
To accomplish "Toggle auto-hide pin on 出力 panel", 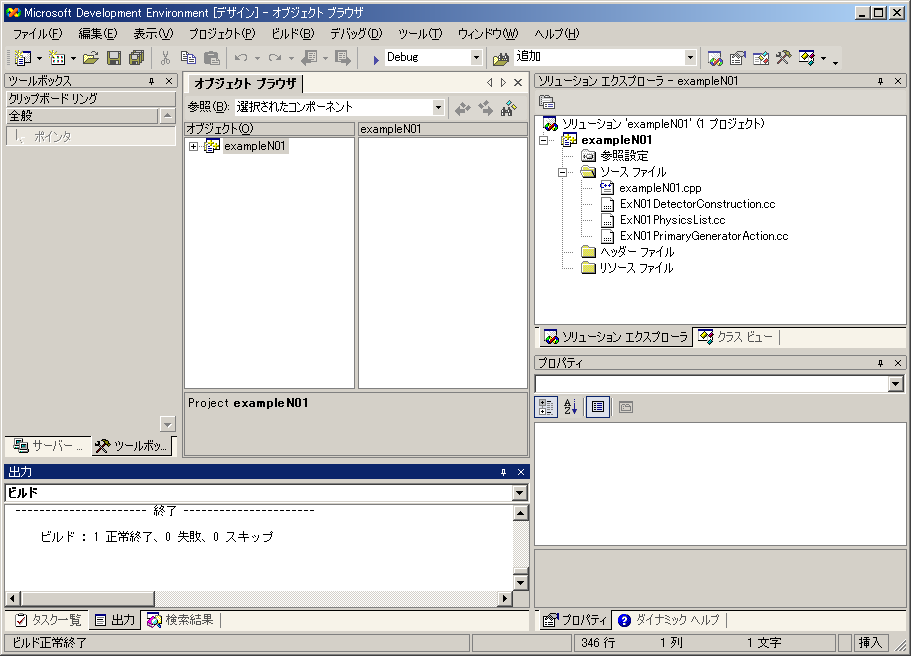I will (503, 472).
